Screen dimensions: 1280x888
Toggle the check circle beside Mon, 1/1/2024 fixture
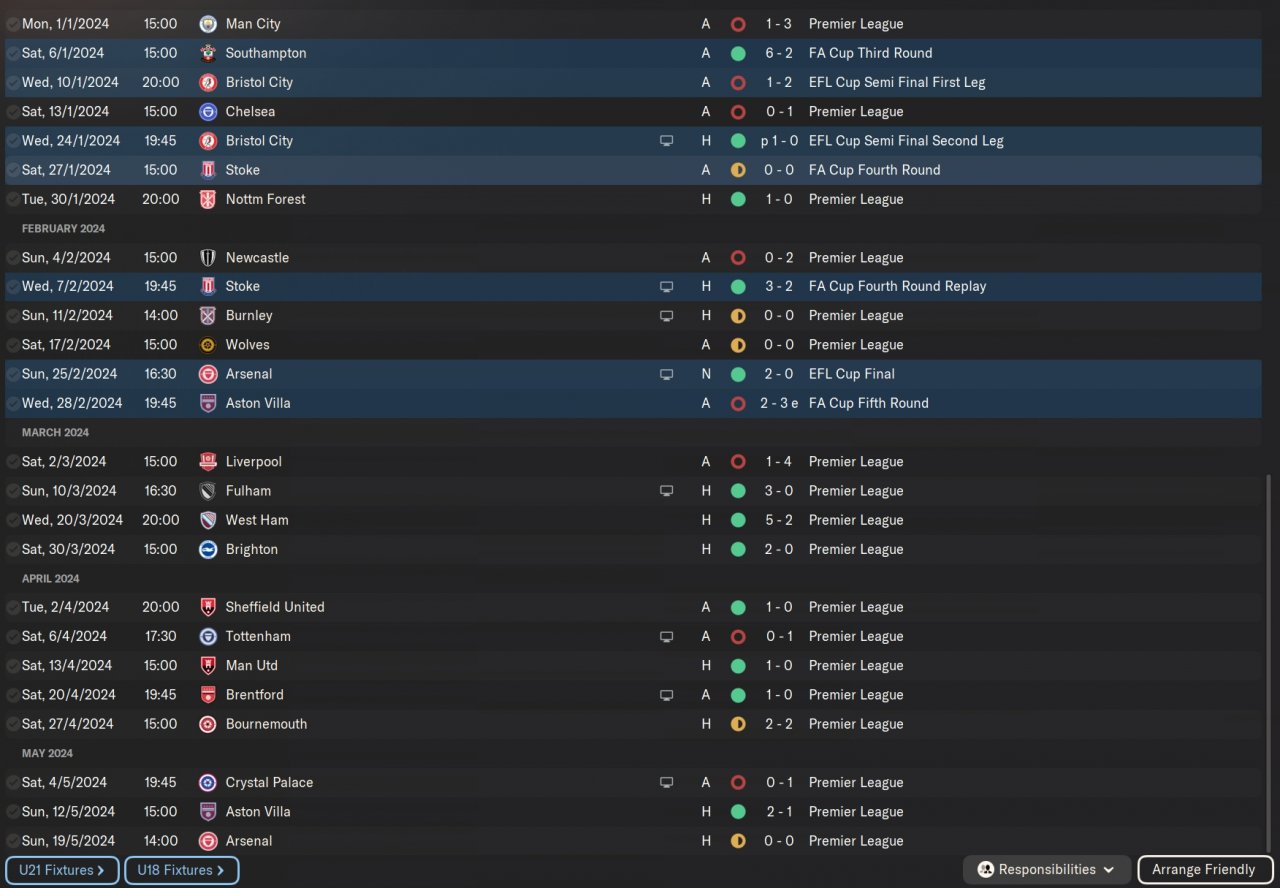click(x=13, y=24)
